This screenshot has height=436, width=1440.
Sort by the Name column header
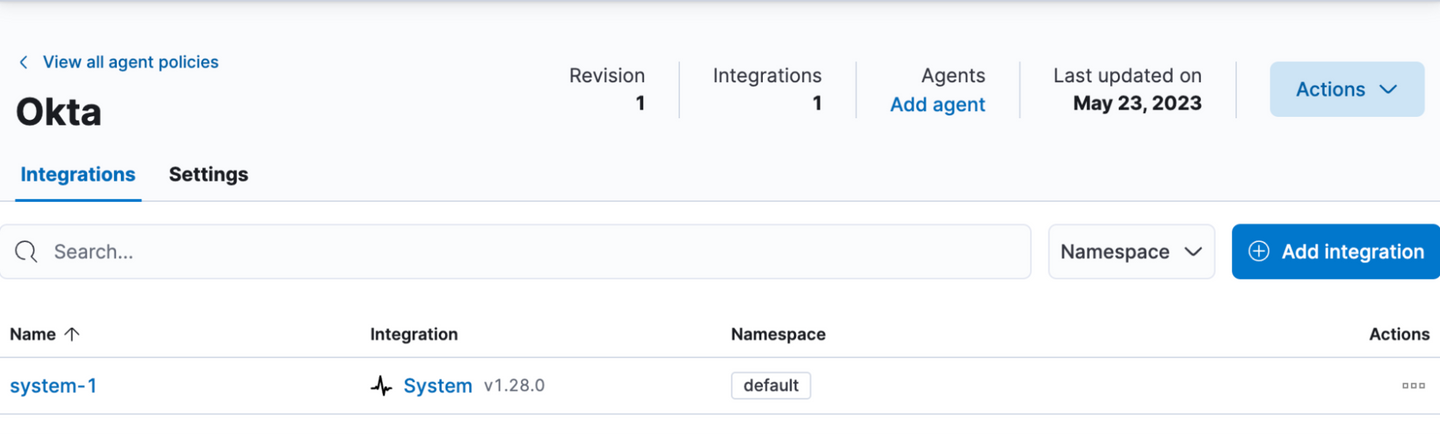pyautogui.click(x=33, y=334)
